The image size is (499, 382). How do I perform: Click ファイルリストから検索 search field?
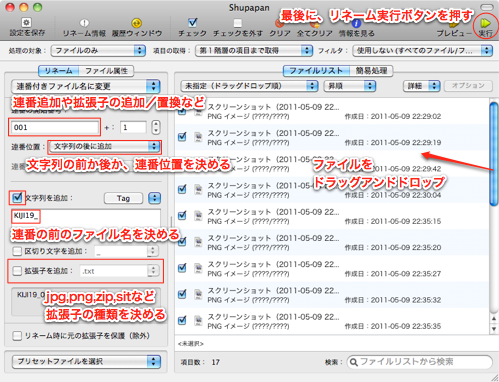pos(420,362)
